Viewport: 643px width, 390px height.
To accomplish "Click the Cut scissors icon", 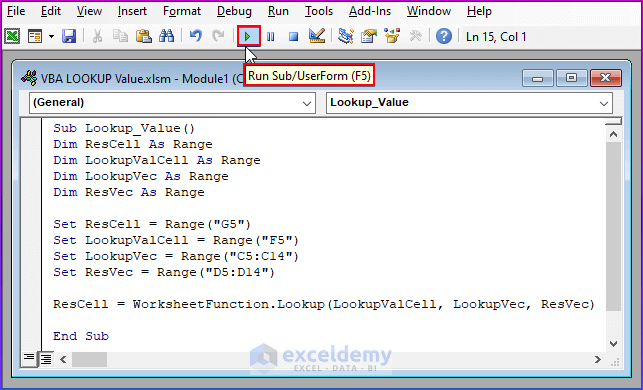I will (97, 36).
